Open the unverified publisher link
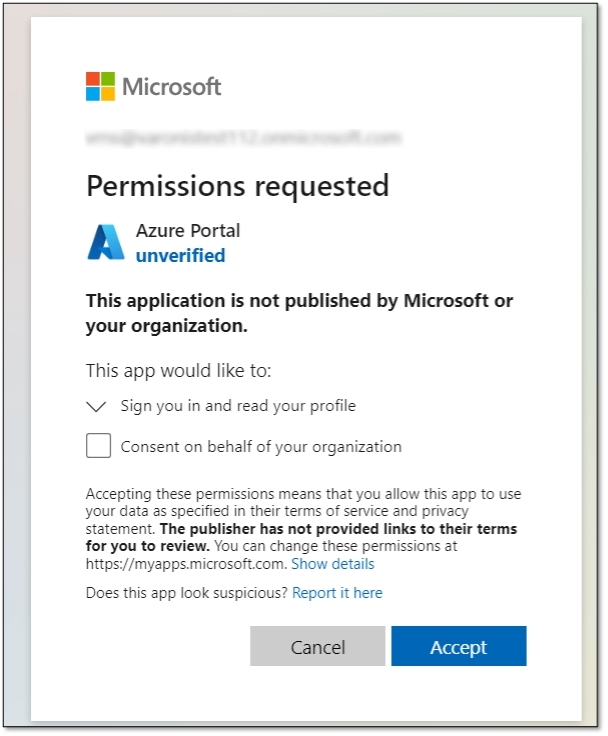 180,256
